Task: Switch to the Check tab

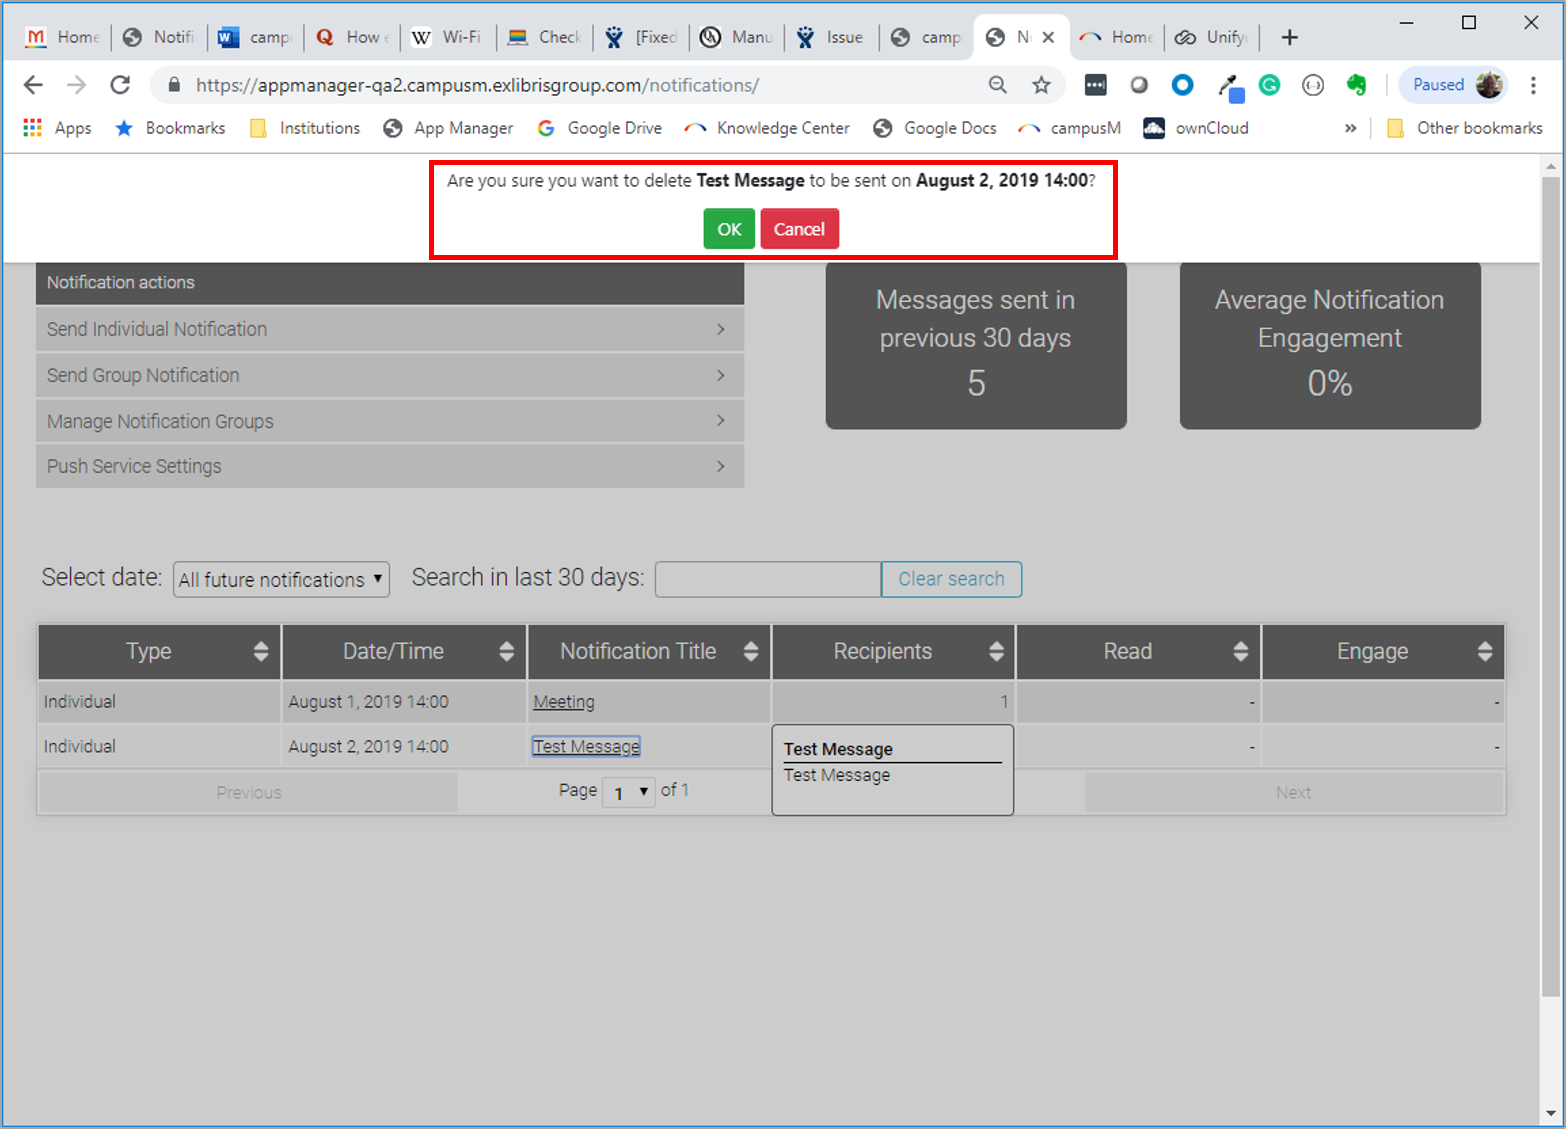Action: coord(544,37)
